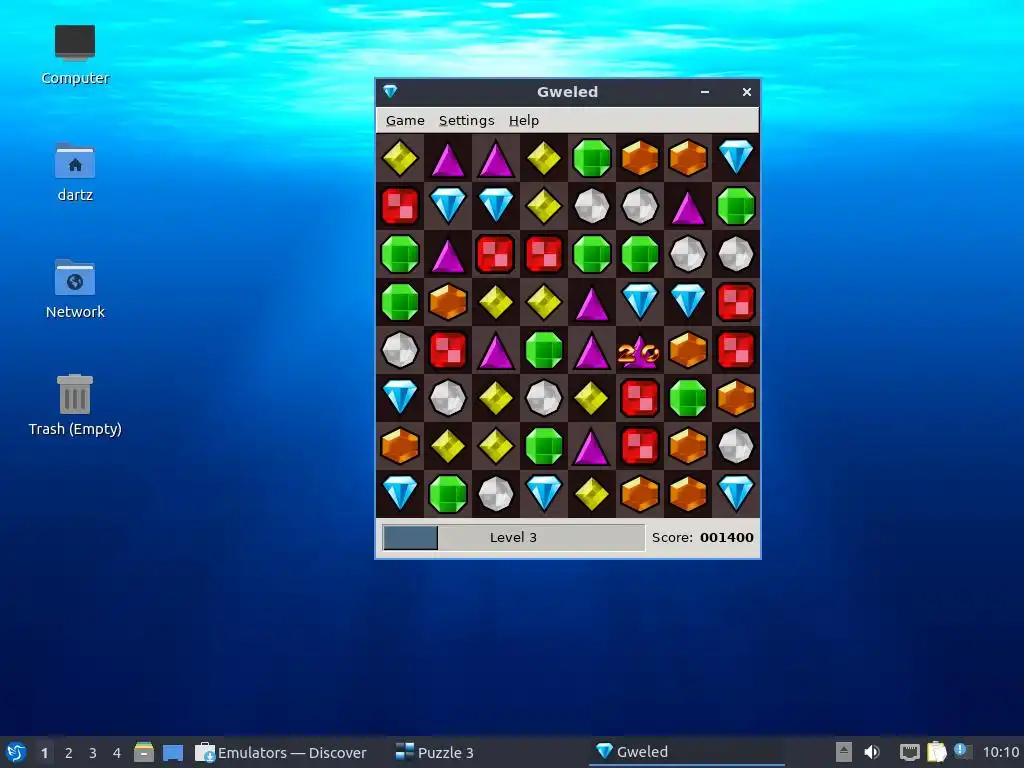Switch to workspace 4
This screenshot has height=768, width=1024.
point(117,753)
